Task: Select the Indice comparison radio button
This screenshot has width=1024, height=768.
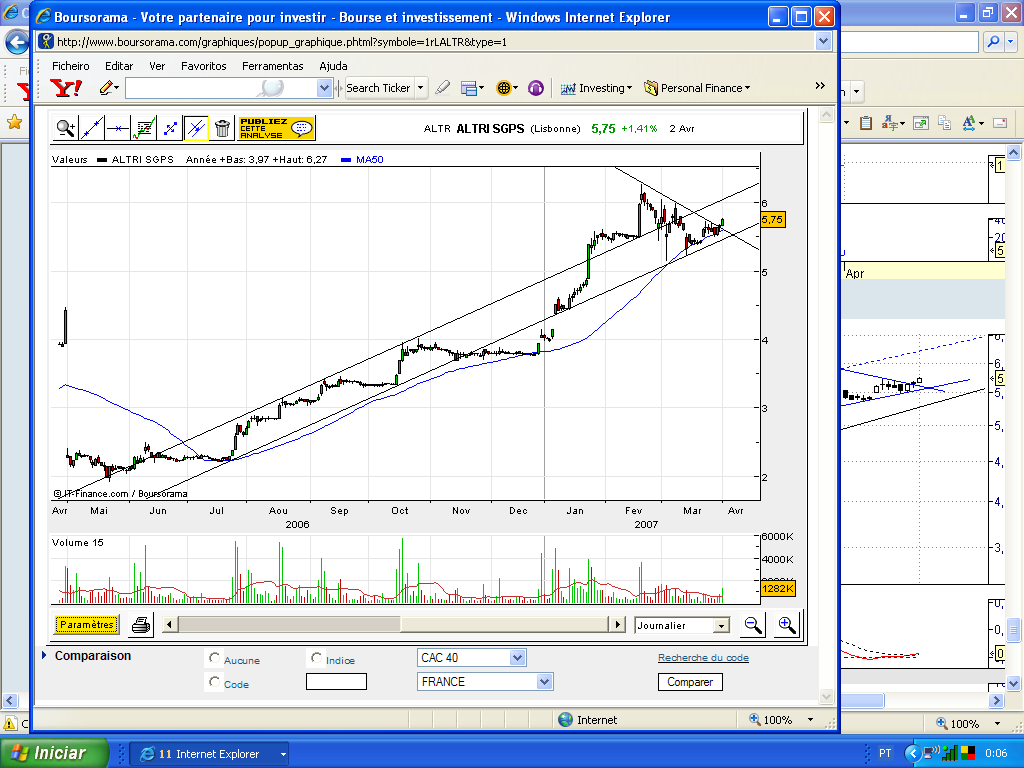Action: pos(316,658)
